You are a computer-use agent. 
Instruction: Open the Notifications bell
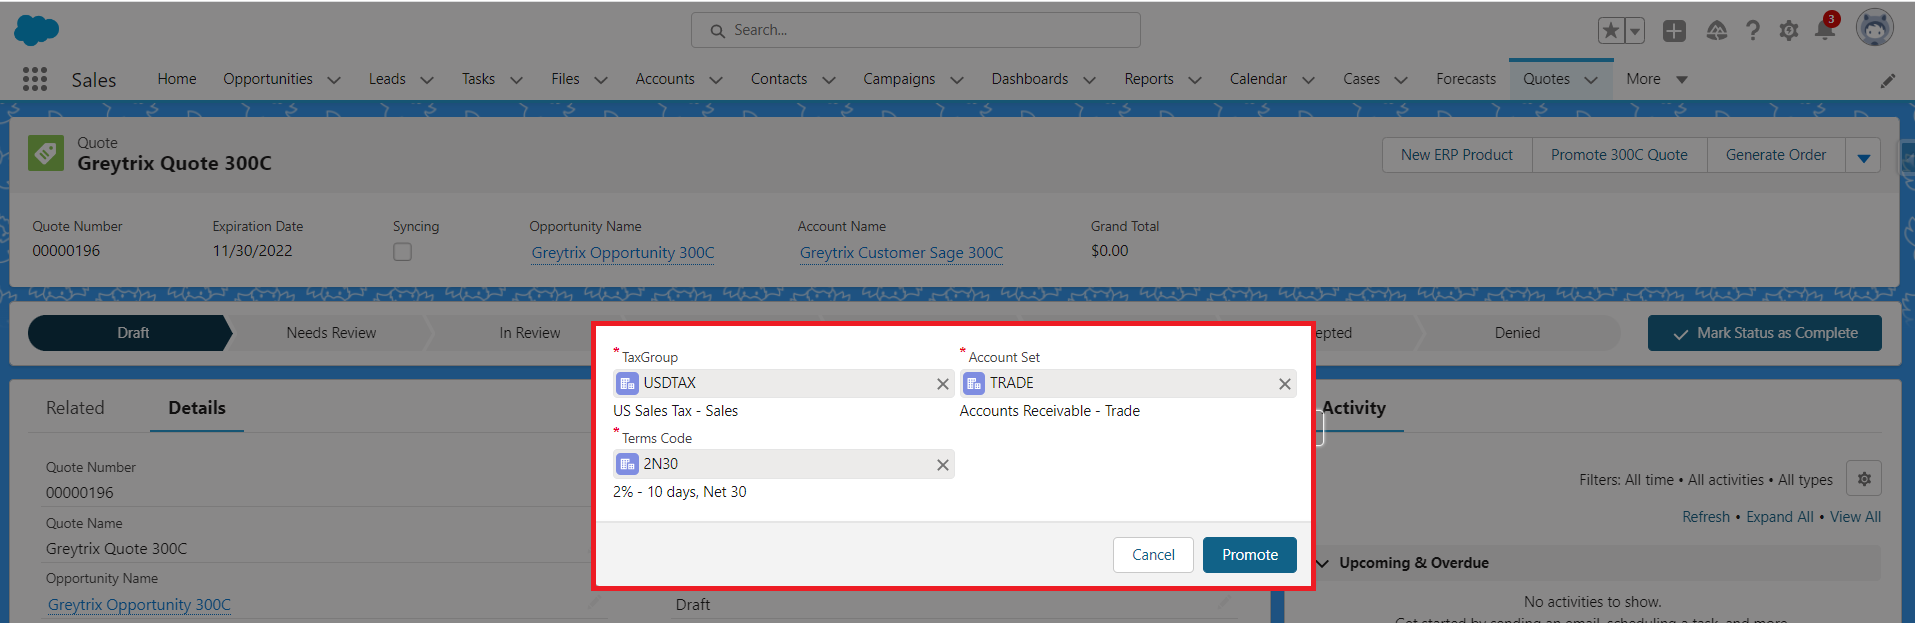point(1825,30)
